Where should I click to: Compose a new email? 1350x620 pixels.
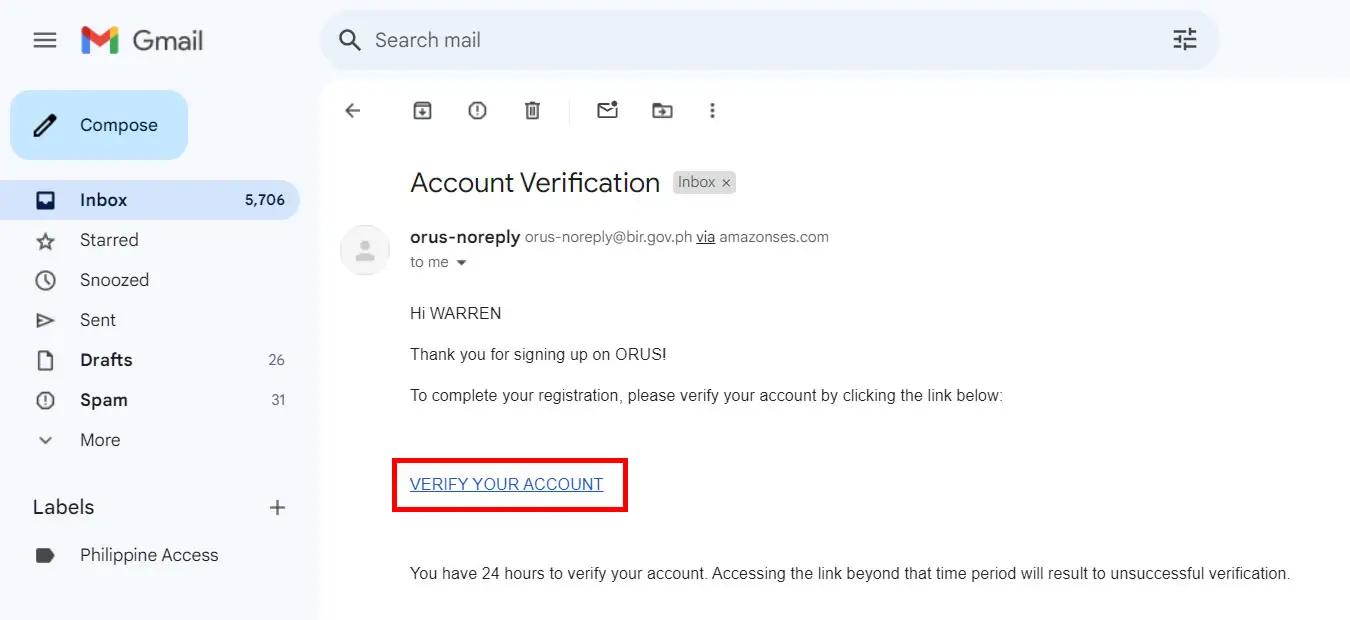coord(99,125)
